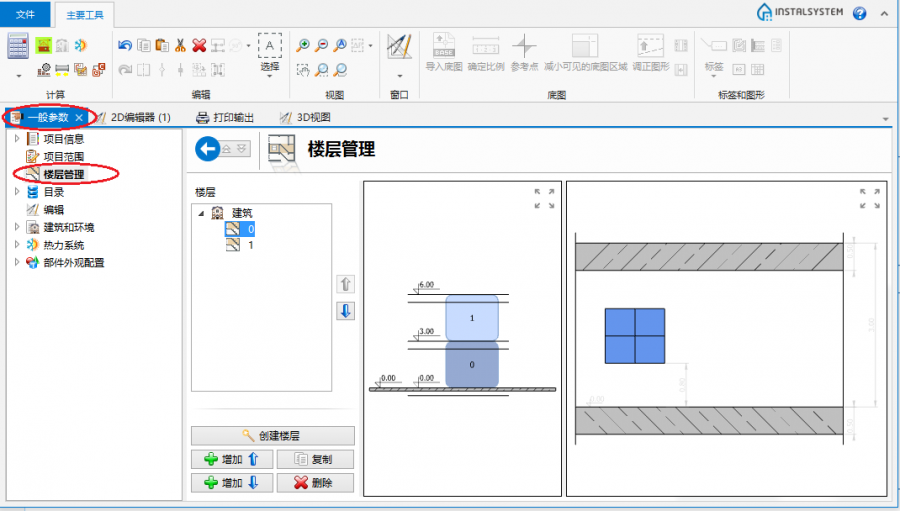Select floor 0 block in section diagram
The height and width of the screenshot is (511, 900).
[472, 365]
